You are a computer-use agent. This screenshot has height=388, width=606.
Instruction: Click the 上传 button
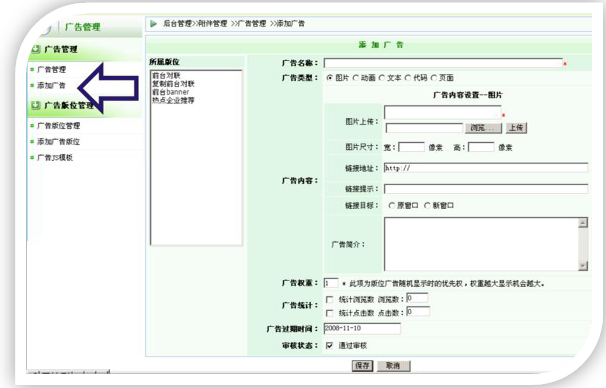click(516, 128)
